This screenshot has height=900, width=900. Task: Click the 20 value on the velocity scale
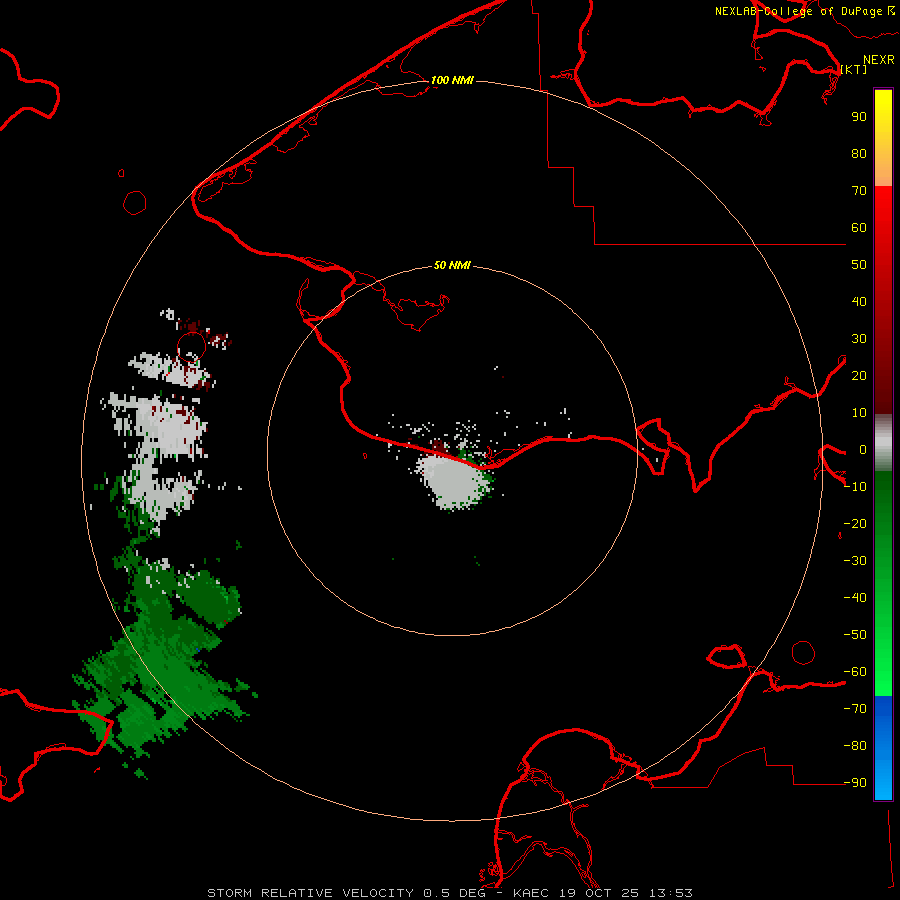[859, 375]
